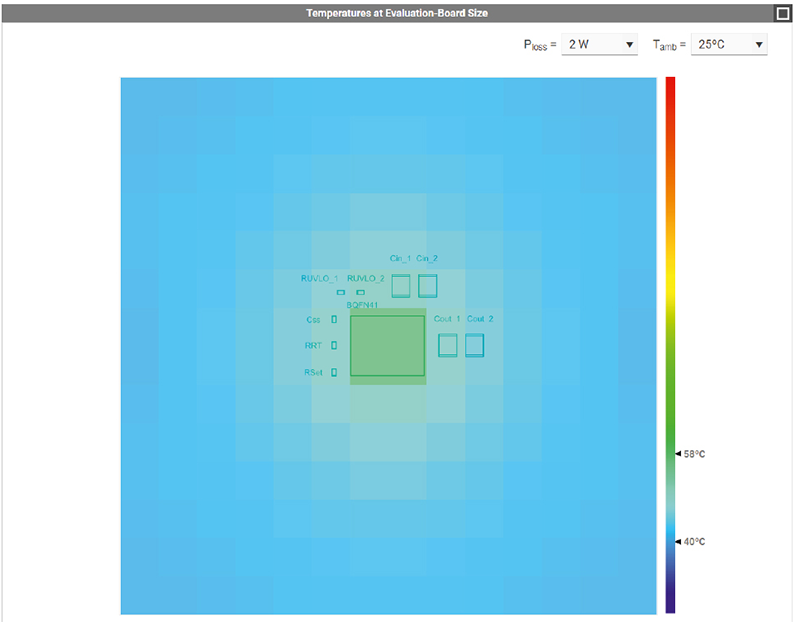
Task: Click the Tamb parameter label
Action: [x=666, y=44]
